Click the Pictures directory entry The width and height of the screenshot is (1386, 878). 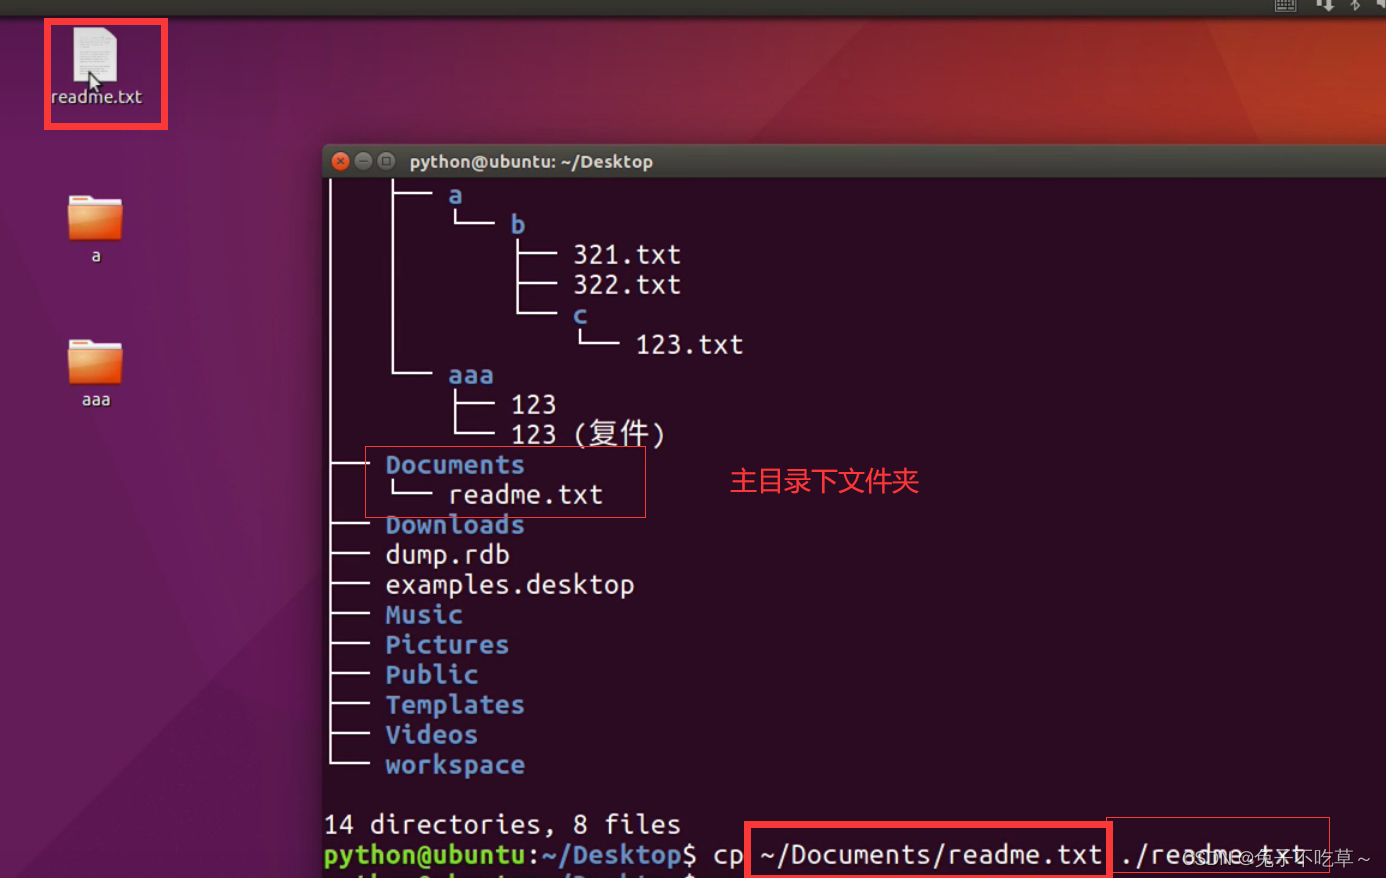pos(447,645)
